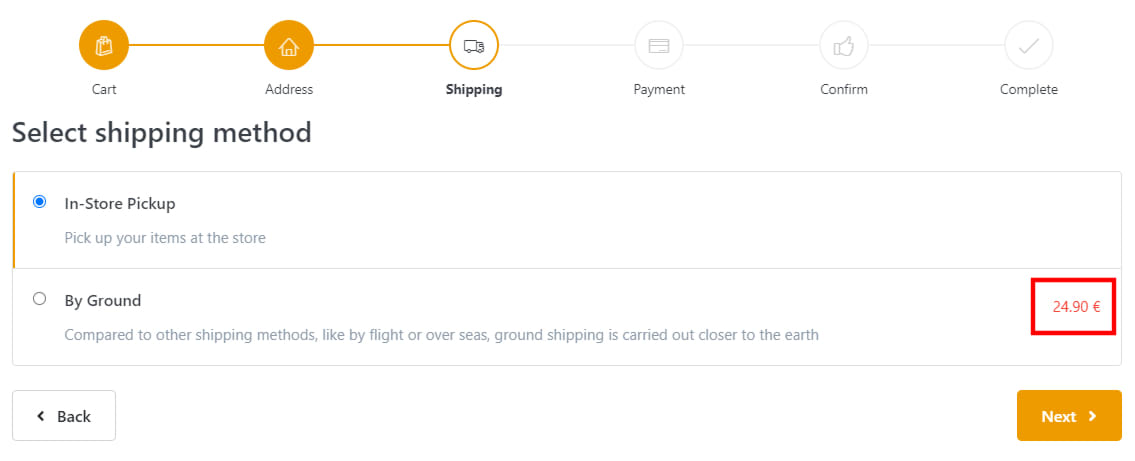Viewport: 1135px width, 461px height.
Task: Select the By Ground radio button
Action: tap(39, 298)
